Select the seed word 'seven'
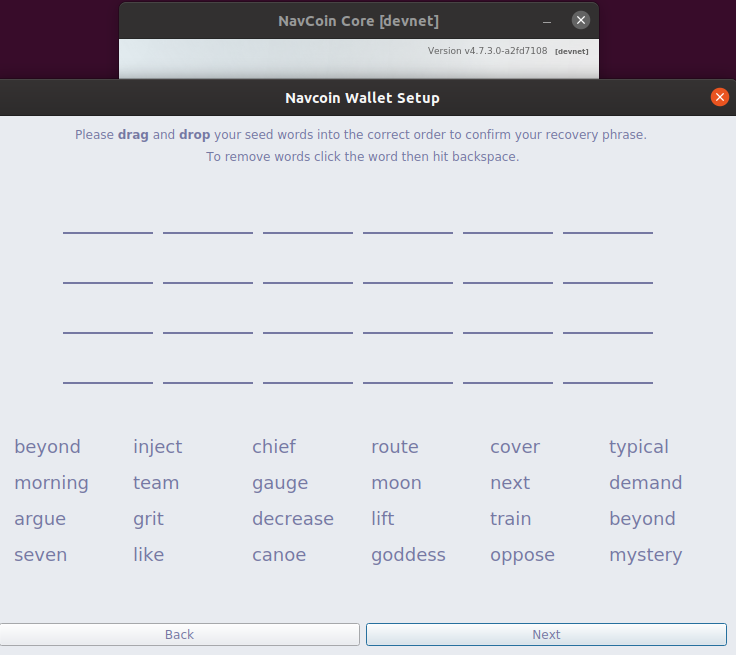Image resolution: width=736 pixels, height=655 pixels. tap(41, 555)
